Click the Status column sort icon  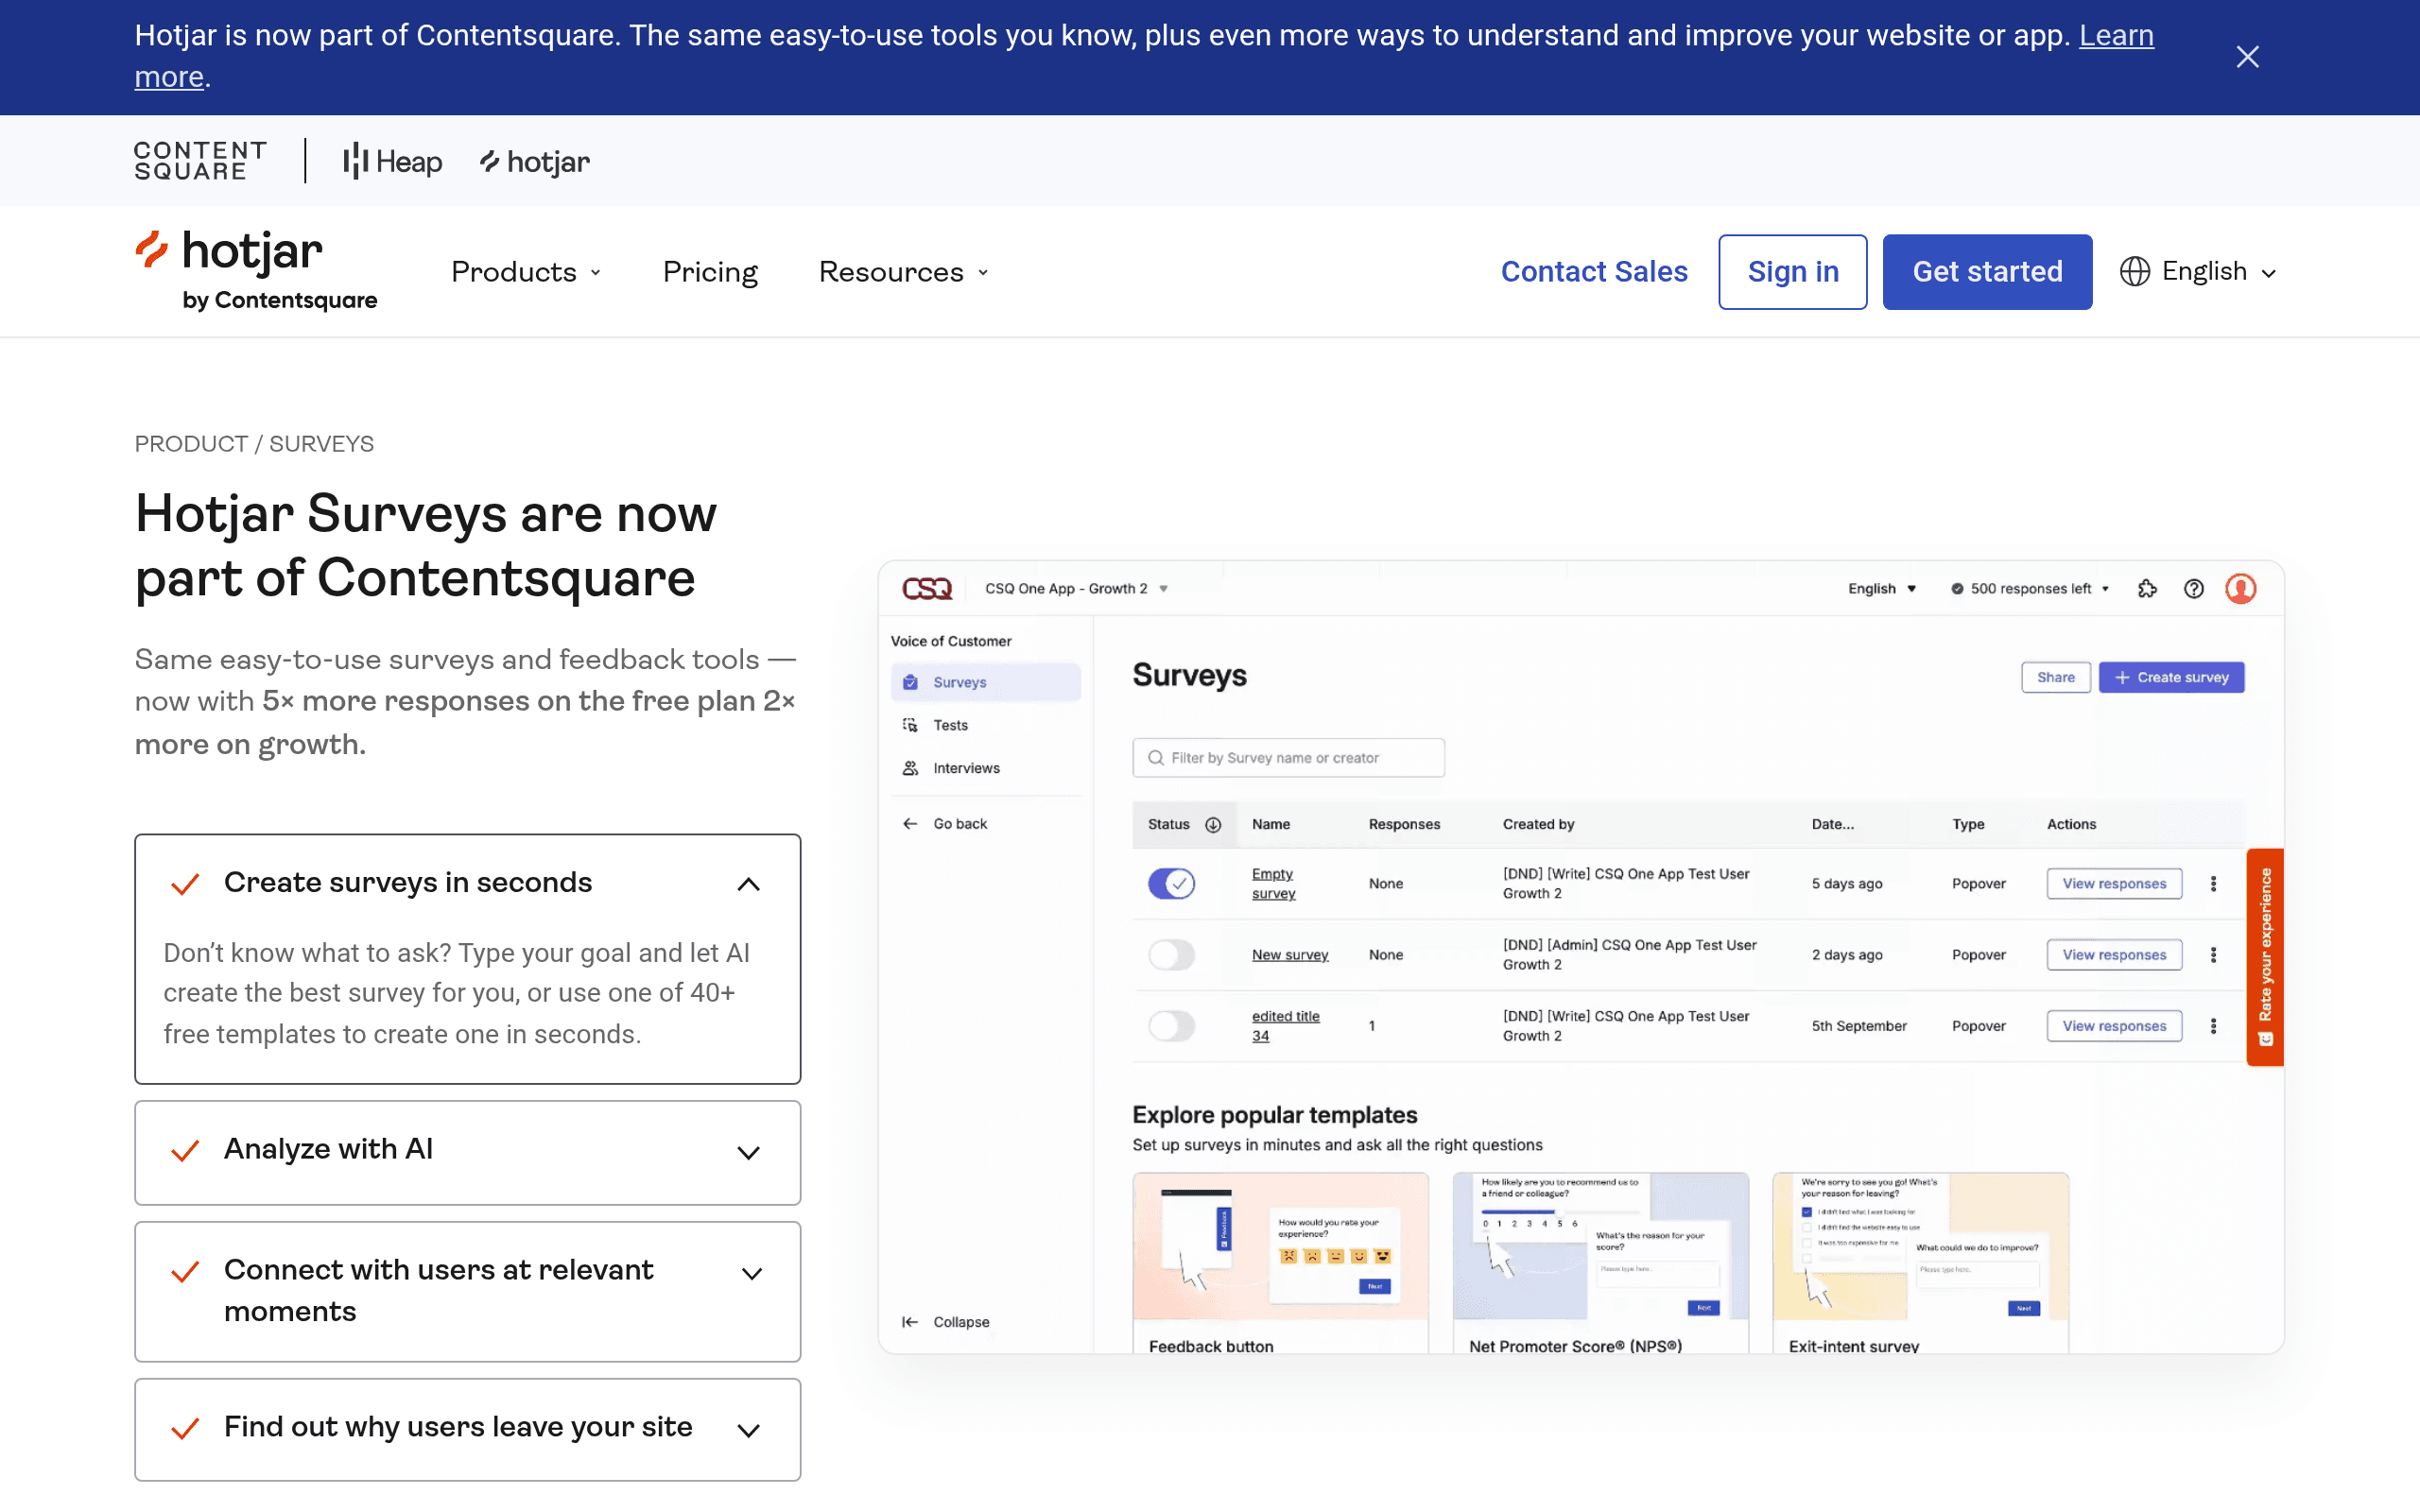click(1213, 825)
